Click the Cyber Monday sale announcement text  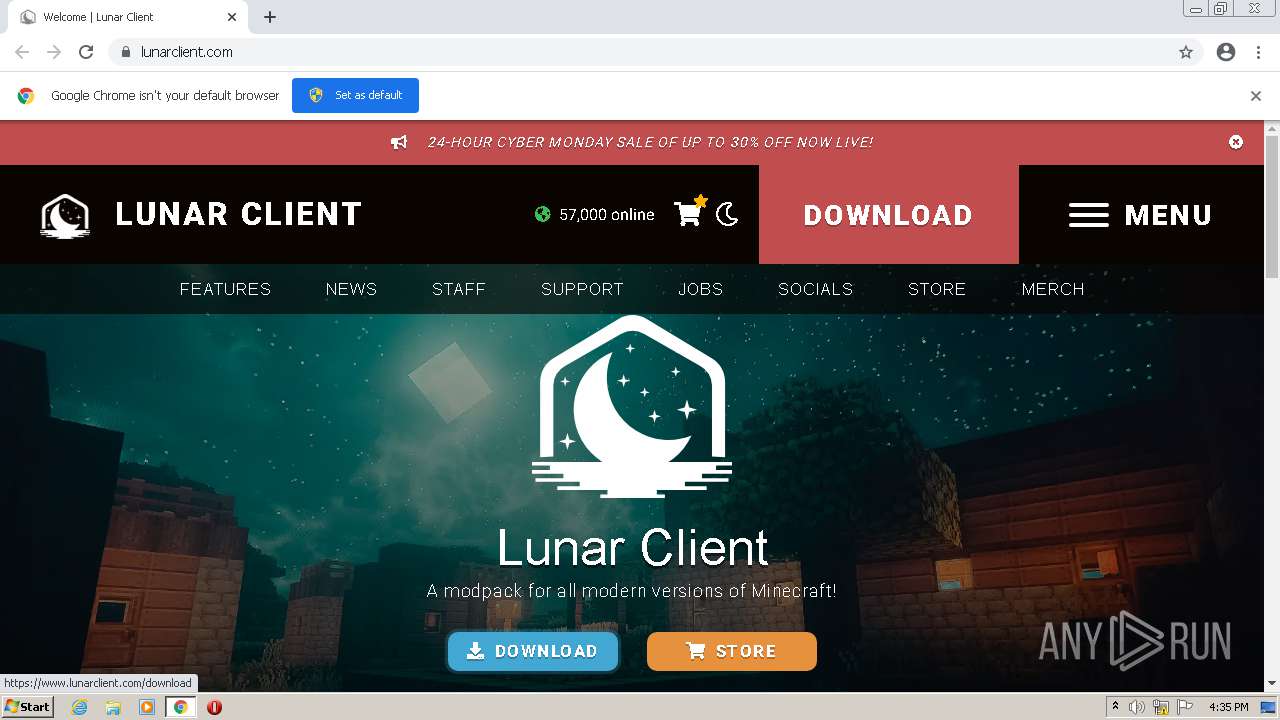tap(650, 143)
